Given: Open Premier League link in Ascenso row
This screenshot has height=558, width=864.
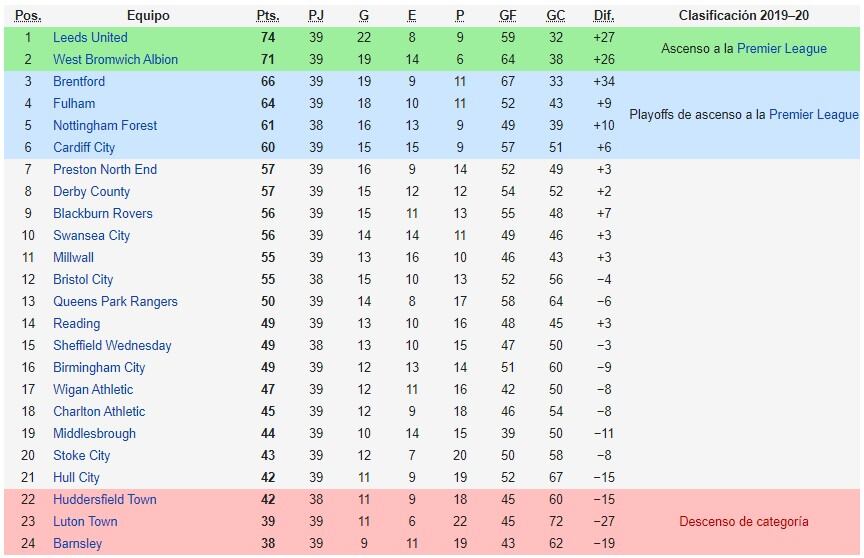Looking at the screenshot, I should coord(782,48).
